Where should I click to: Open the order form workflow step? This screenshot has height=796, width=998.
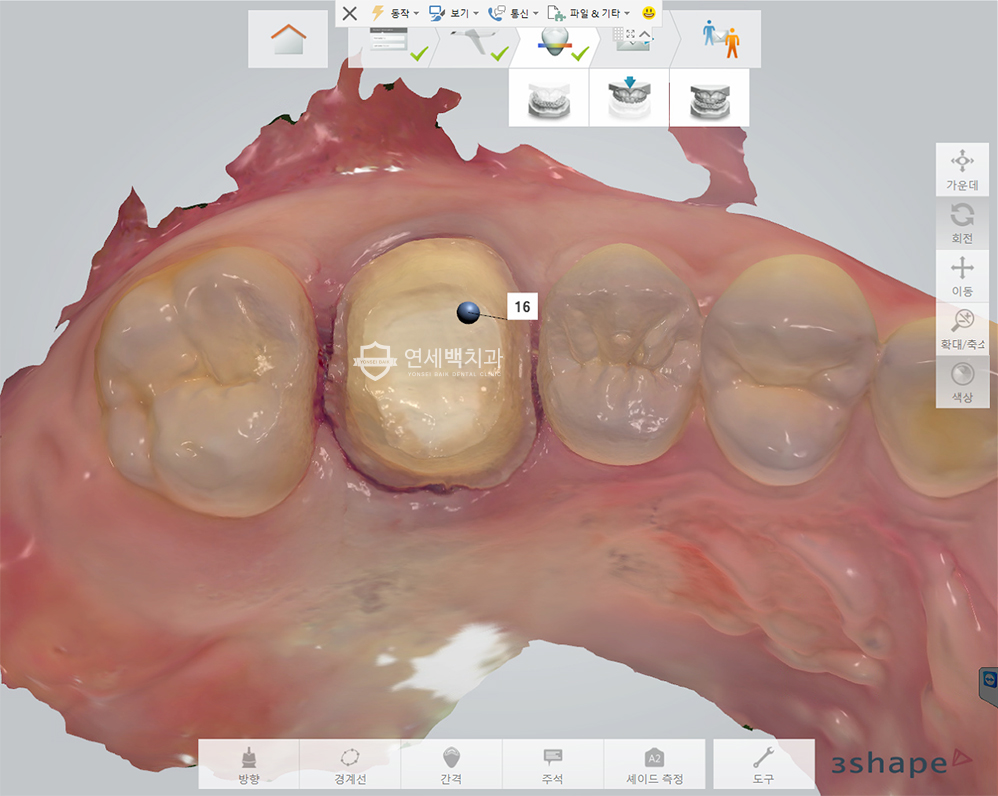389,46
